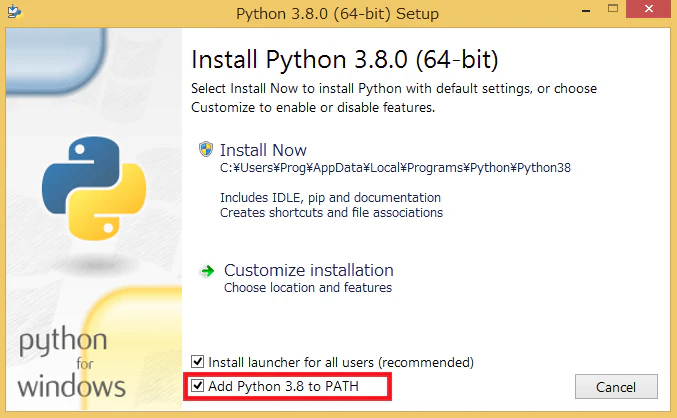
Task: Maximize the Python Setup window
Action: point(613,9)
